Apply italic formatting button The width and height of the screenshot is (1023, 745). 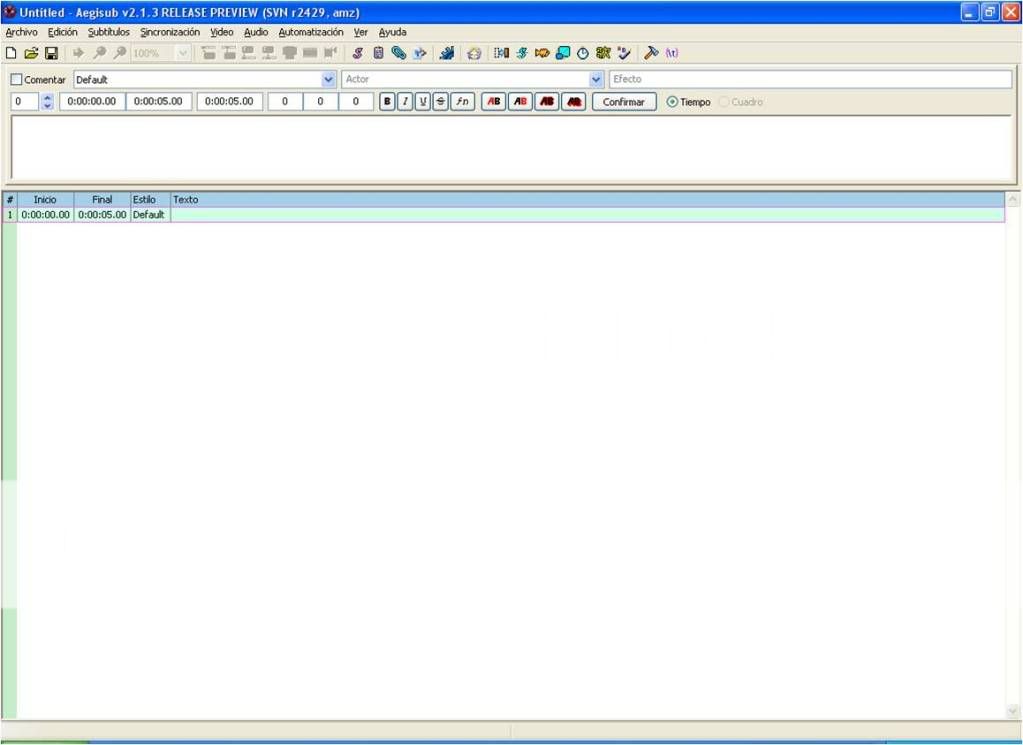click(x=405, y=102)
